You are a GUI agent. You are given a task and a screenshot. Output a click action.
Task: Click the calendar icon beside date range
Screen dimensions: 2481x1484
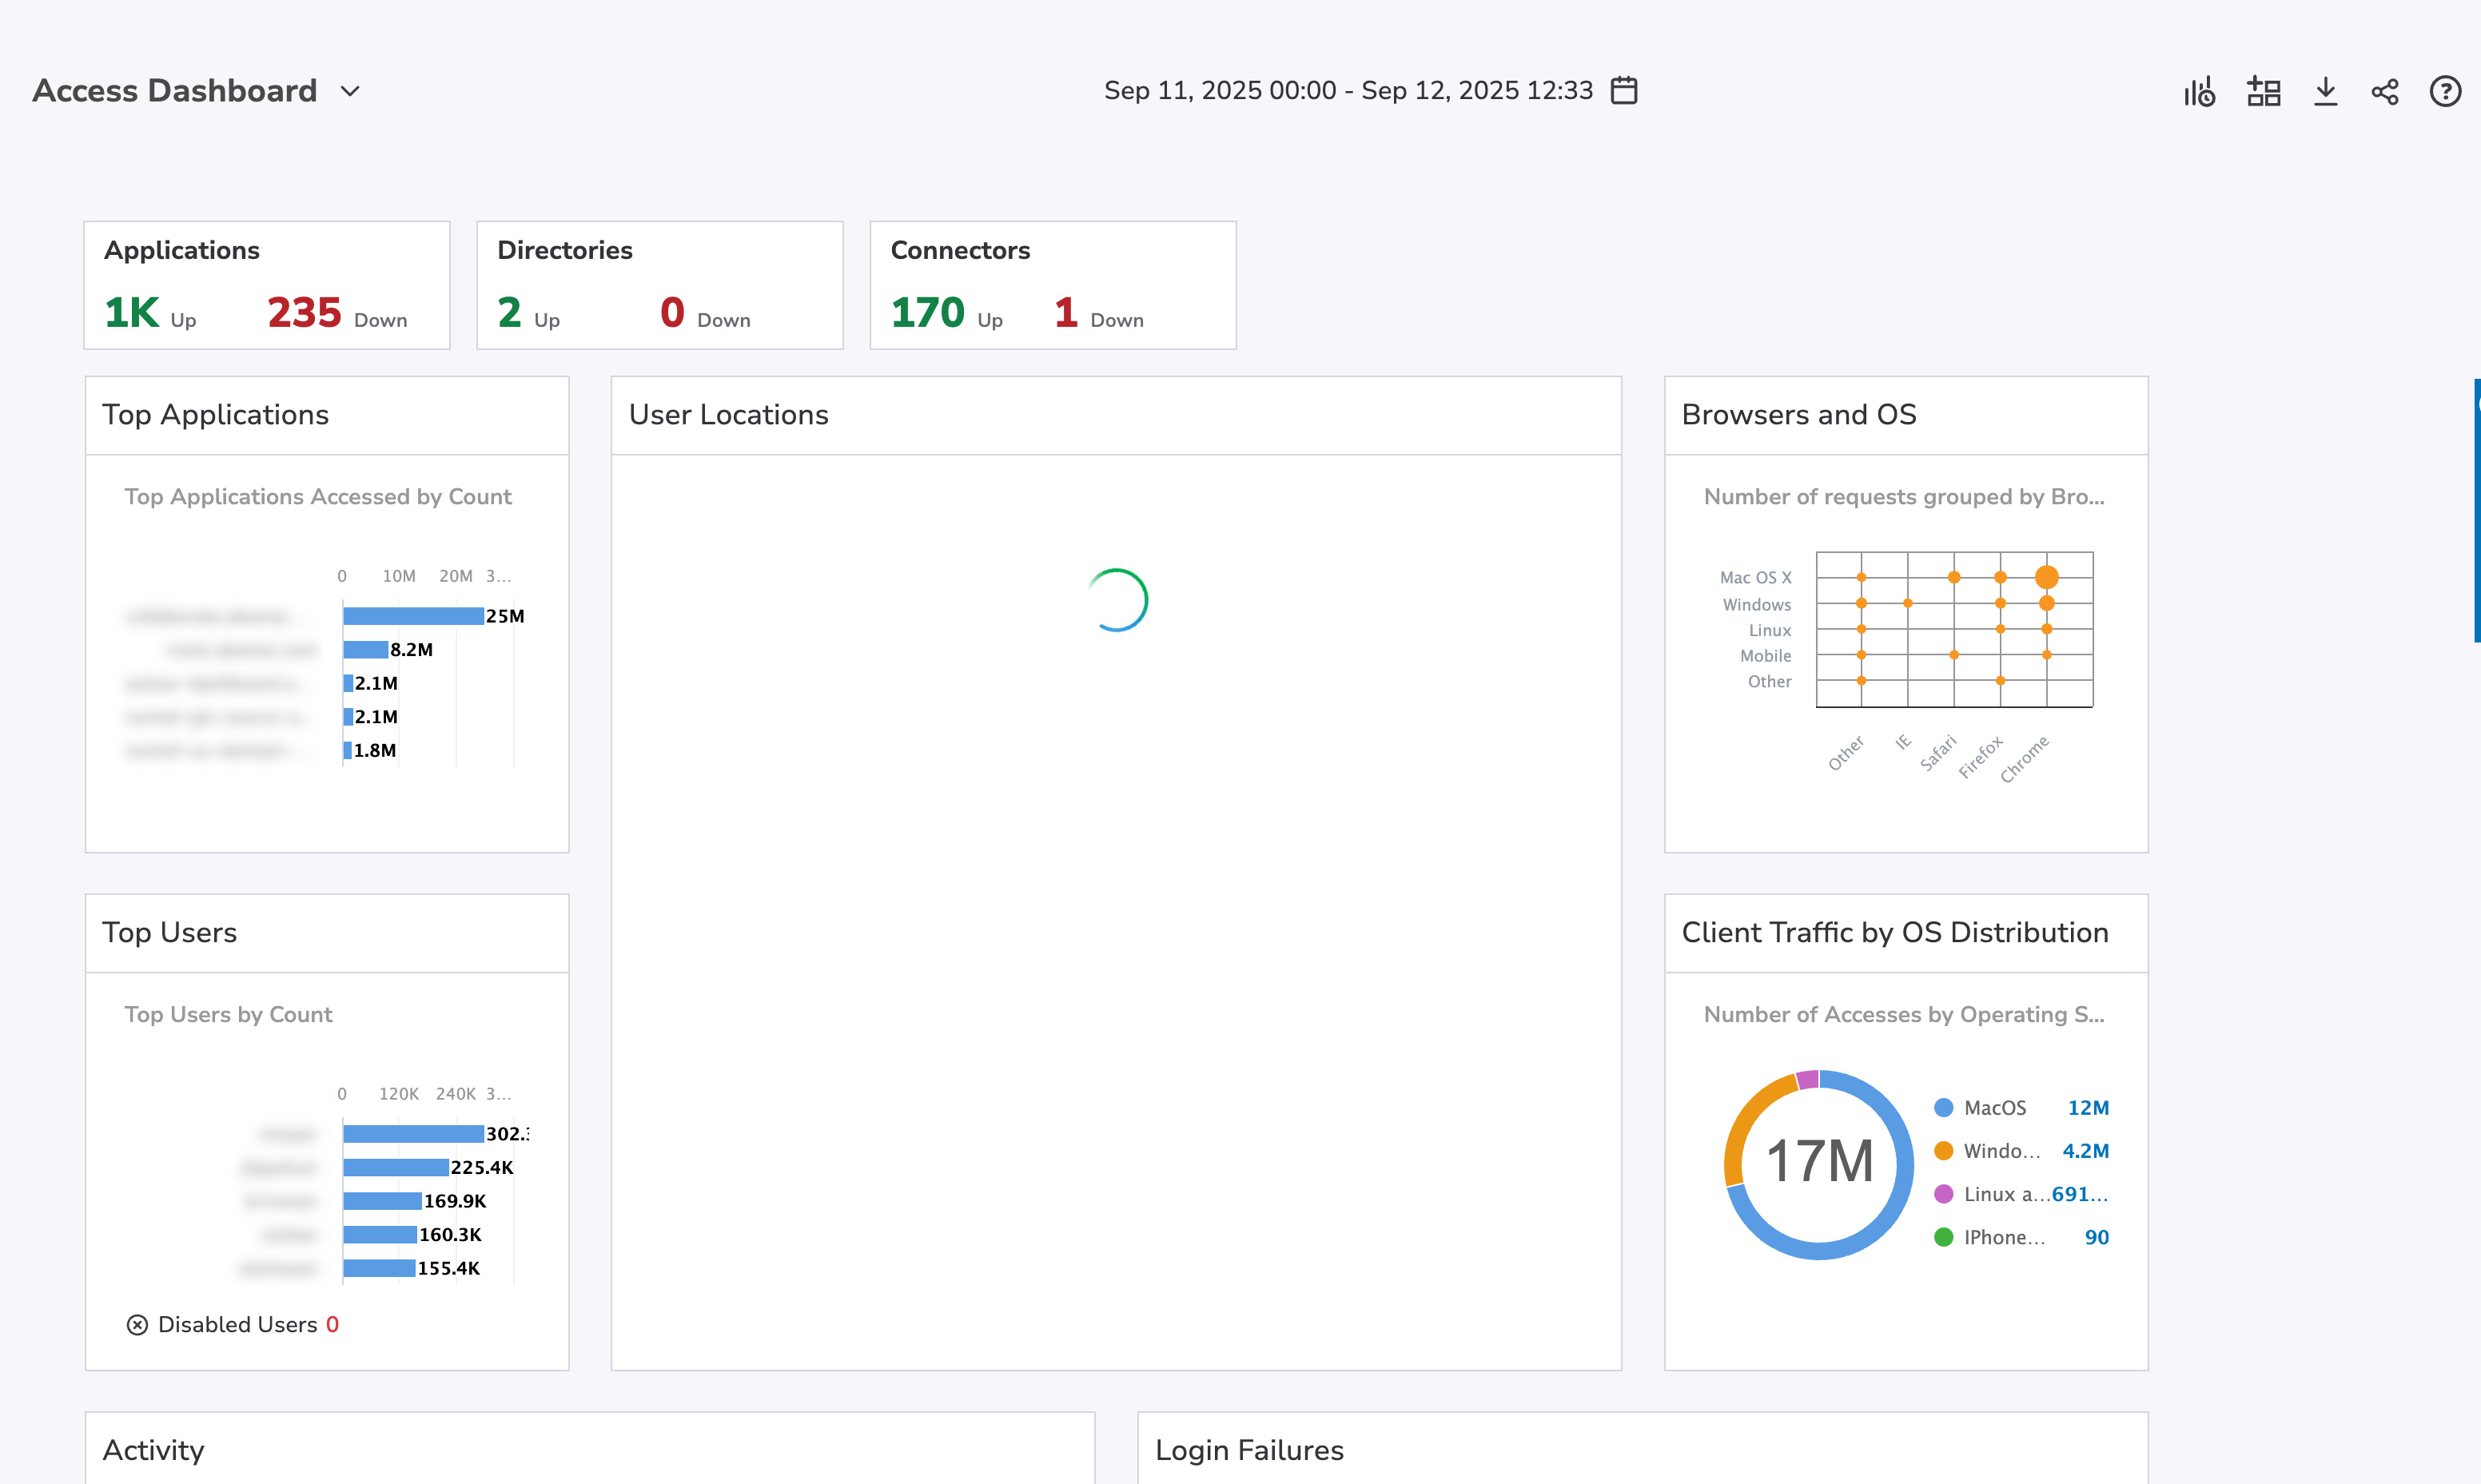1624,91
